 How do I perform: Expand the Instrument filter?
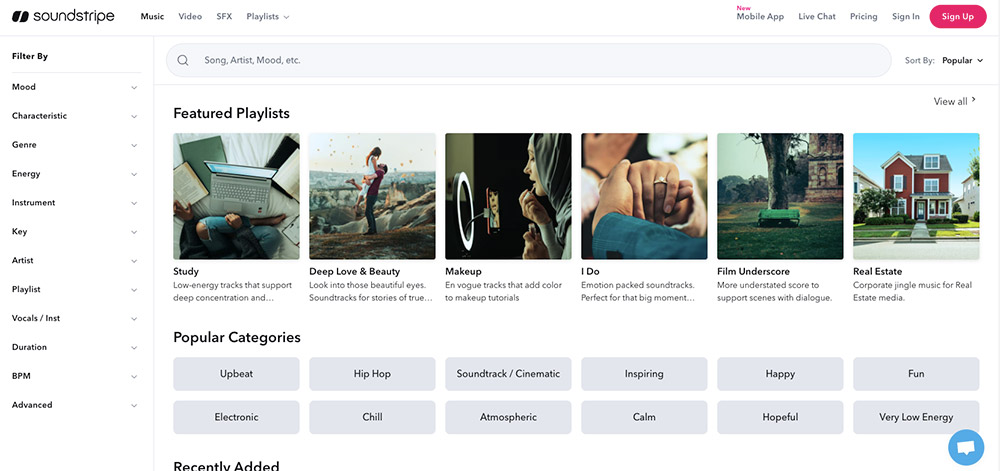(x=75, y=203)
